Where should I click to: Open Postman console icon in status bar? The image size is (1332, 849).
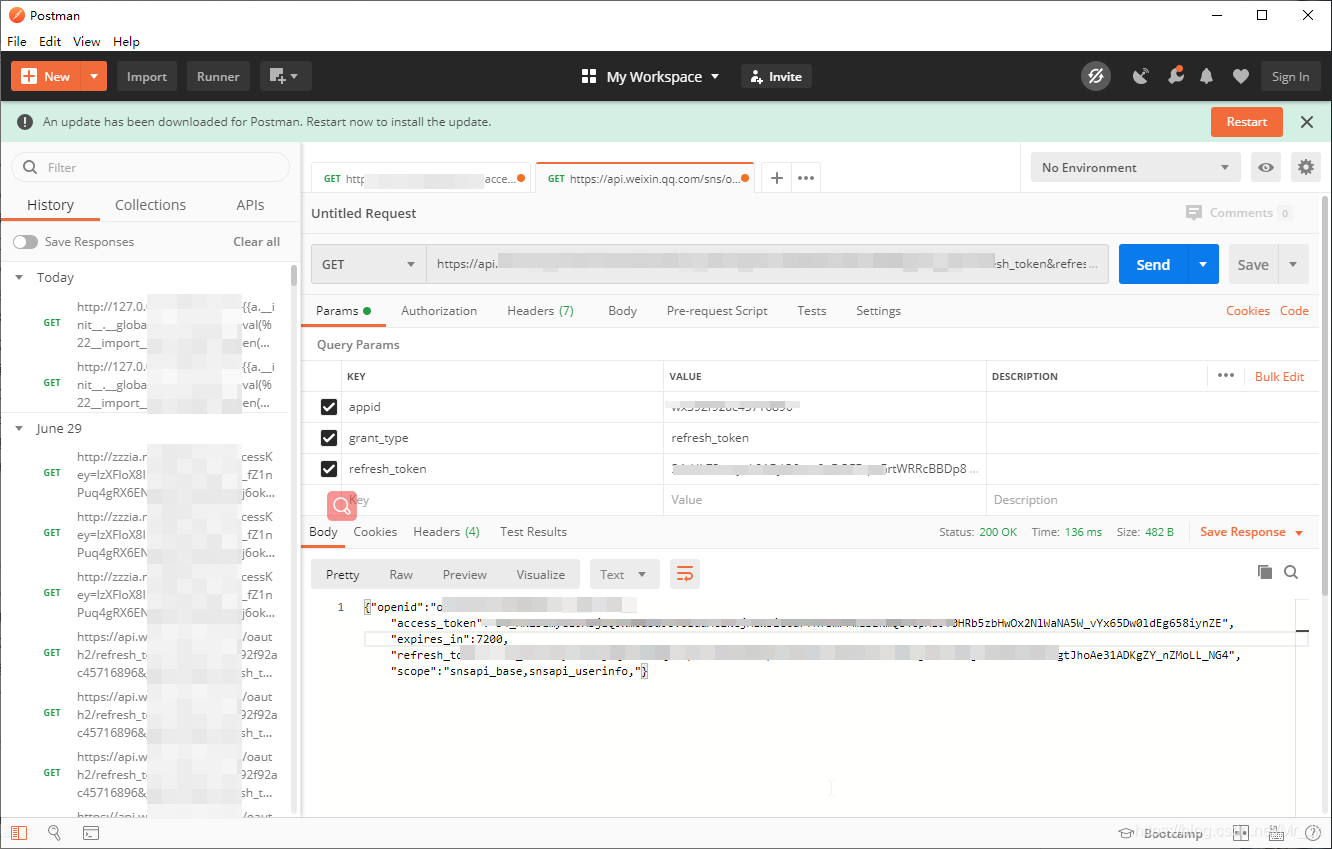pyautogui.click(x=90, y=832)
